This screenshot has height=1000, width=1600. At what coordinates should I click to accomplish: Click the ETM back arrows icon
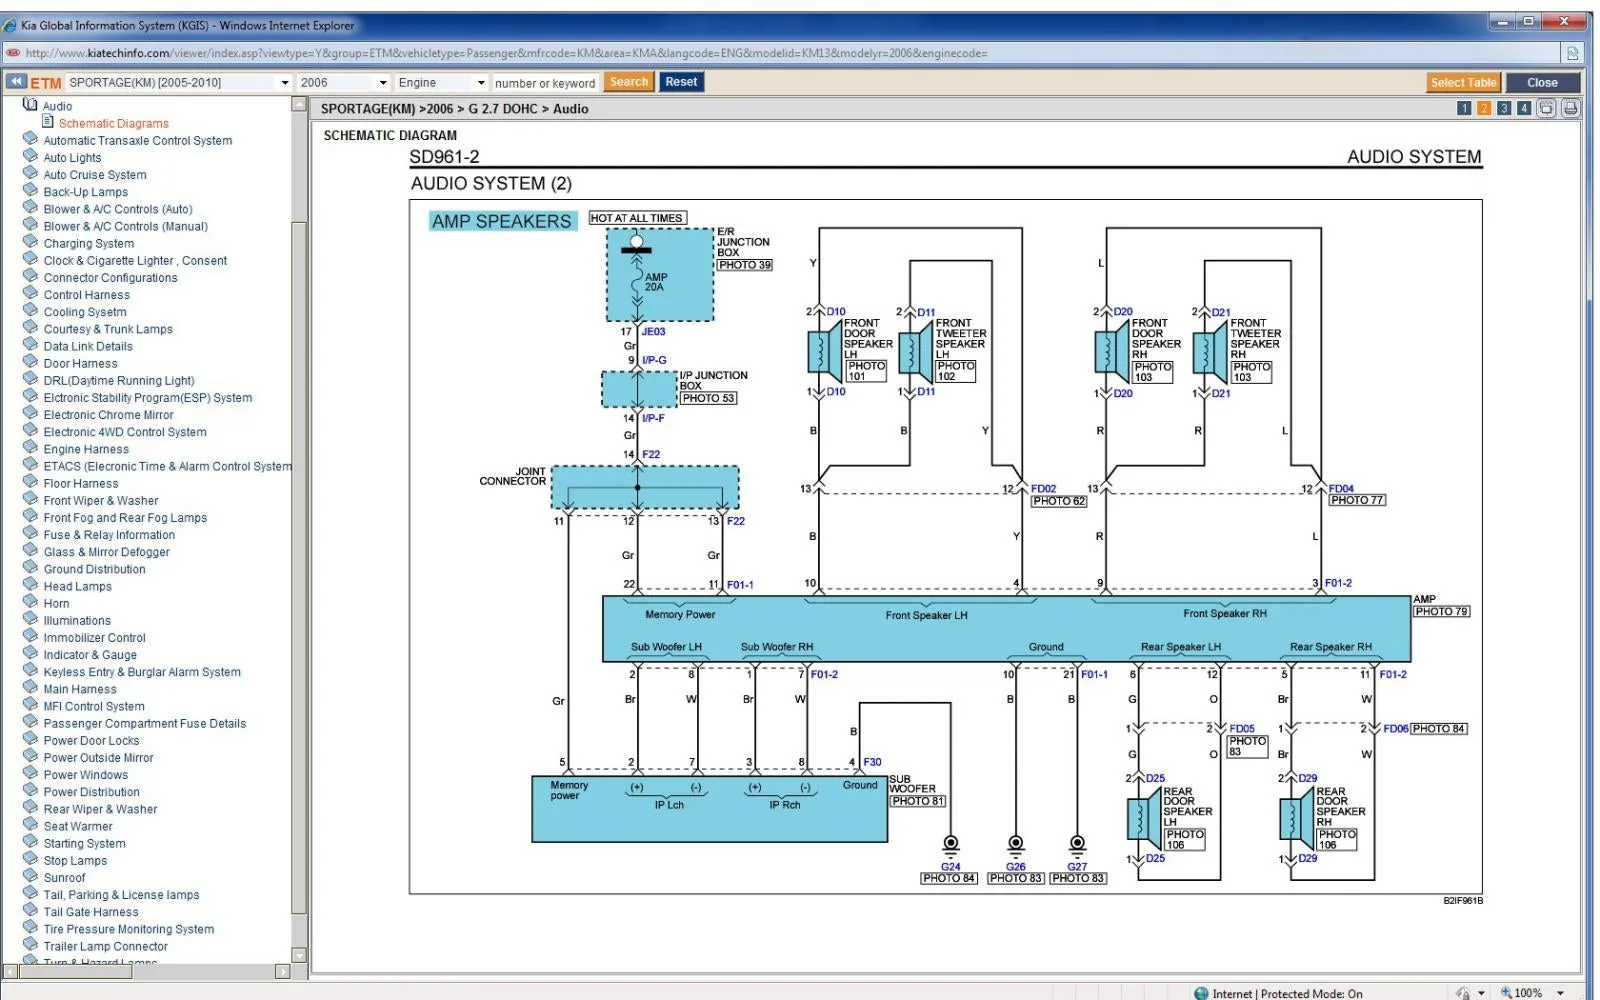coord(16,82)
